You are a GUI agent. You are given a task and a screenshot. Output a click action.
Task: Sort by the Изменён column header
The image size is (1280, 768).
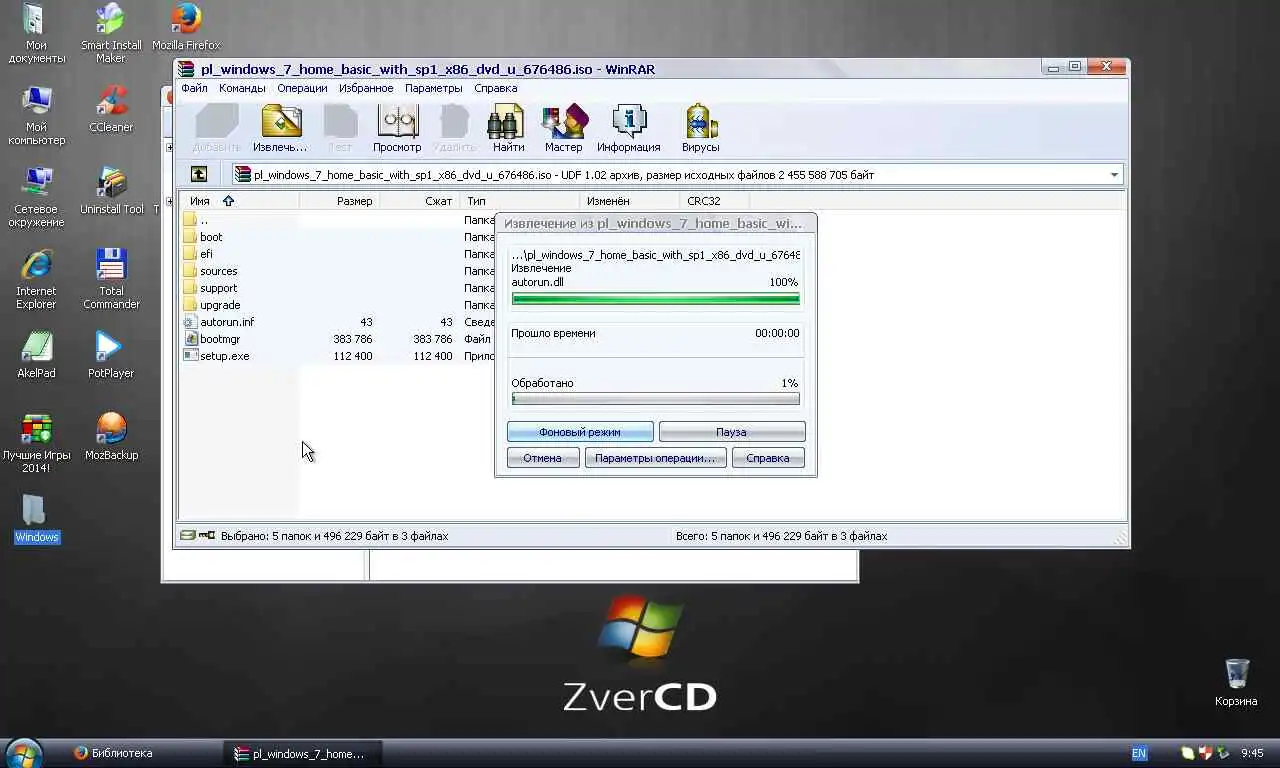[x=630, y=201]
